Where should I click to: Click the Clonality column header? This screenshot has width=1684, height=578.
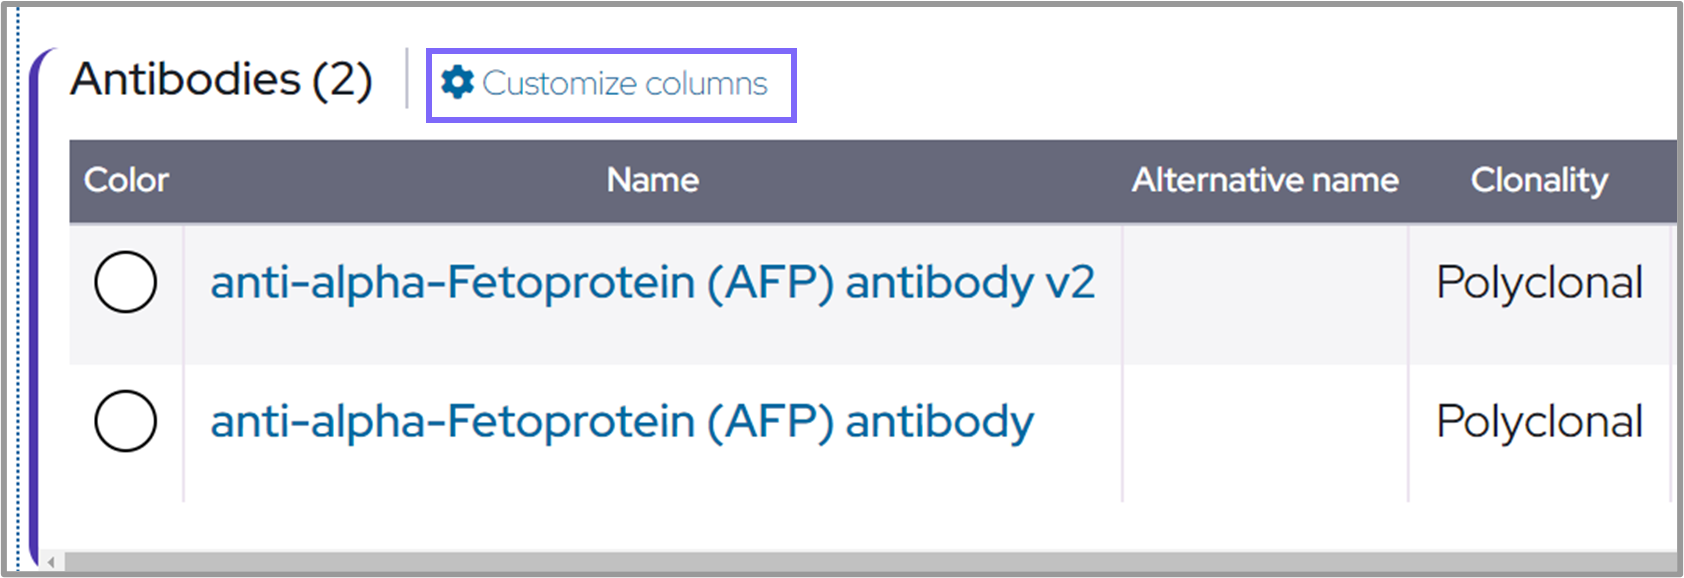[x=1539, y=180]
